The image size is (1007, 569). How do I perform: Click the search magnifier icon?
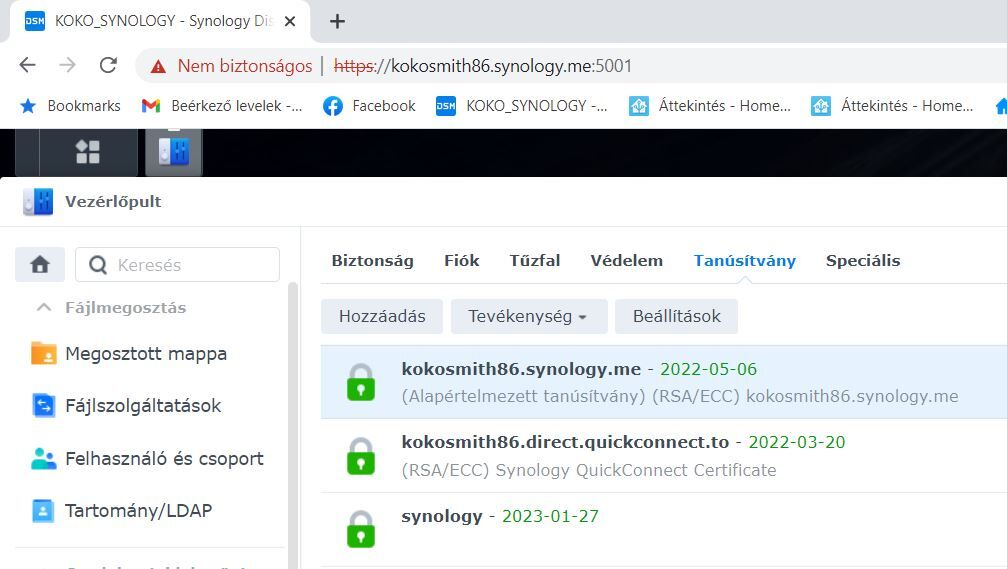click(98, 265)
